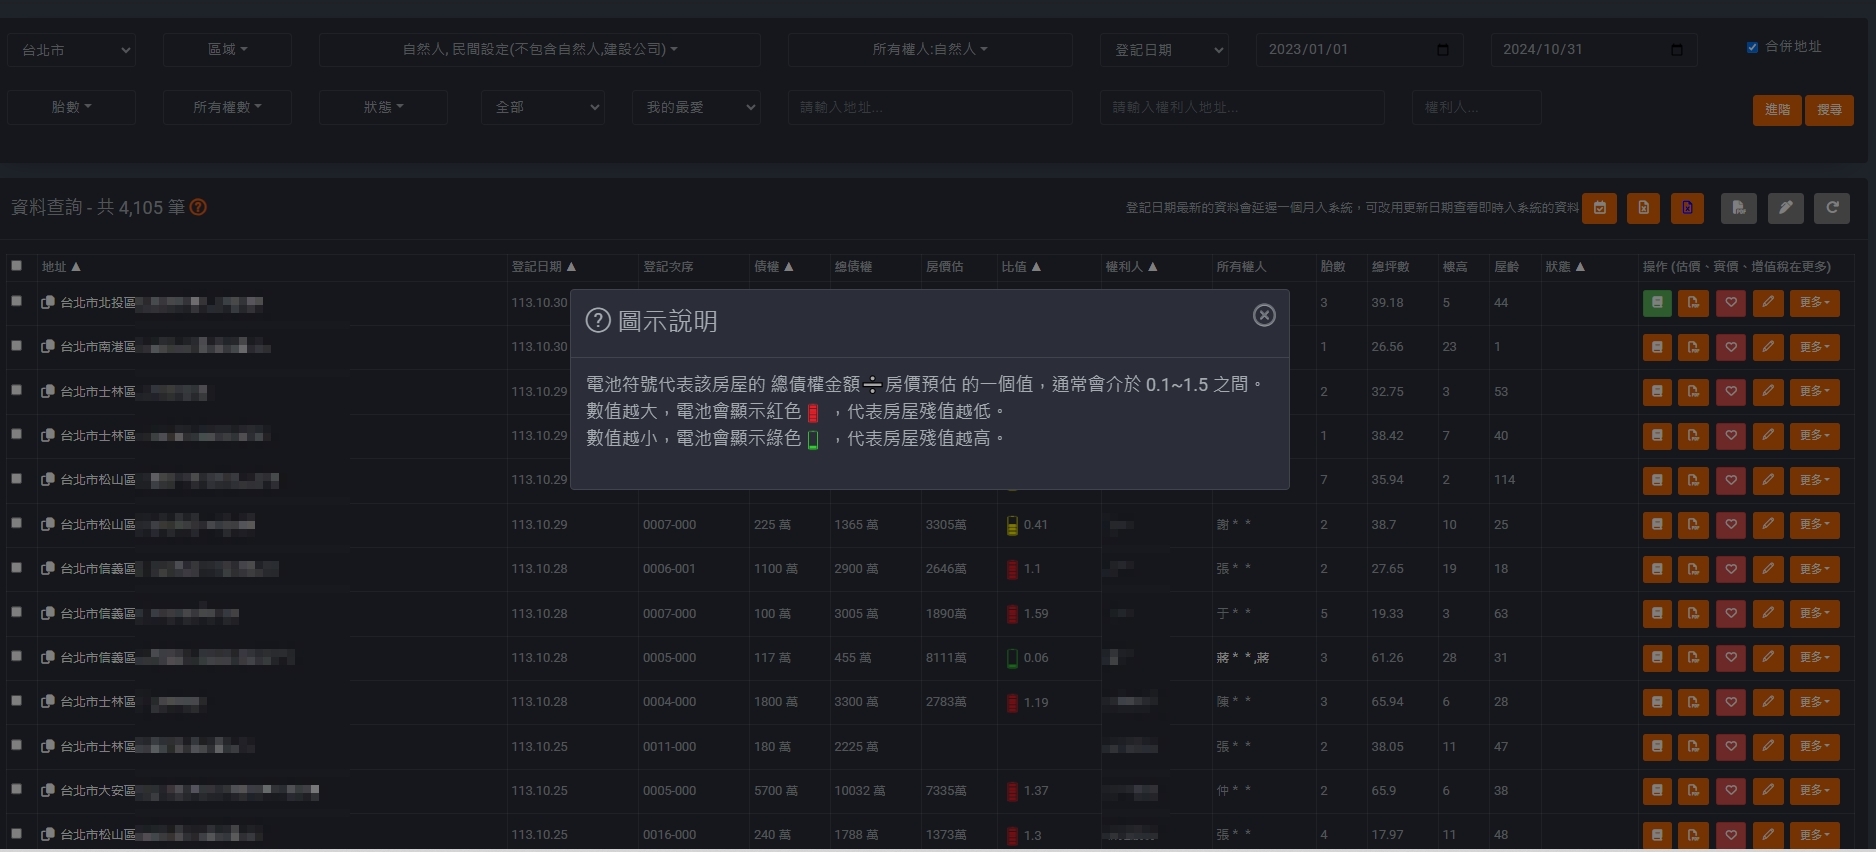The width and height of the screenshot is (1876, 852).
Task: Click the help icon beside 共 4,105 筆
Action: coord(198,208)
